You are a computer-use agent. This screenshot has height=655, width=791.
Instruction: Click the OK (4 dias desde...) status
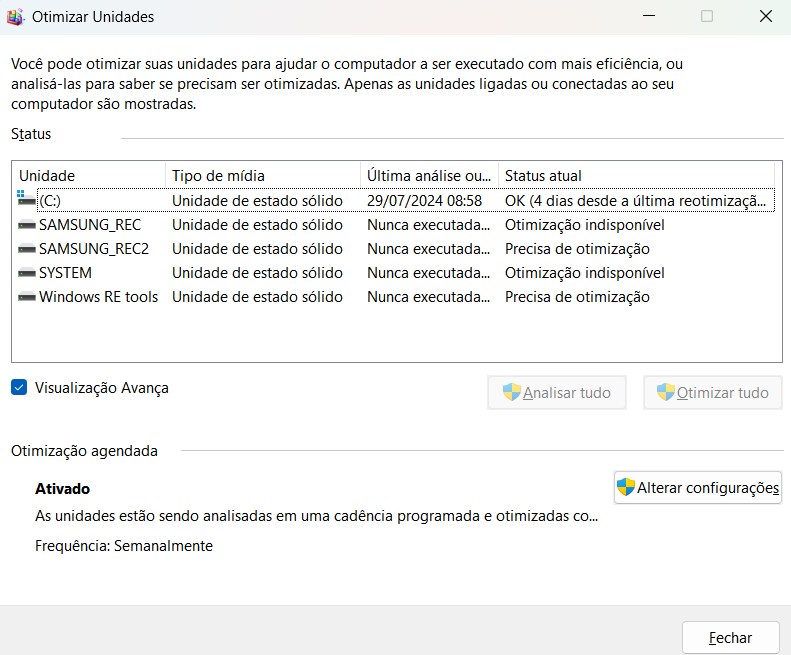(x=635, y=201)
